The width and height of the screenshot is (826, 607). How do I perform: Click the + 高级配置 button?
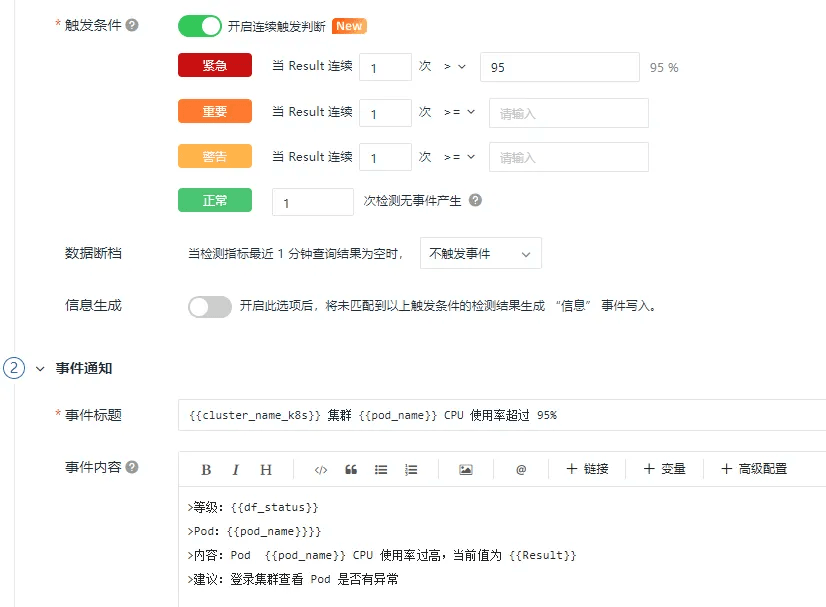[x=754, y=469]
